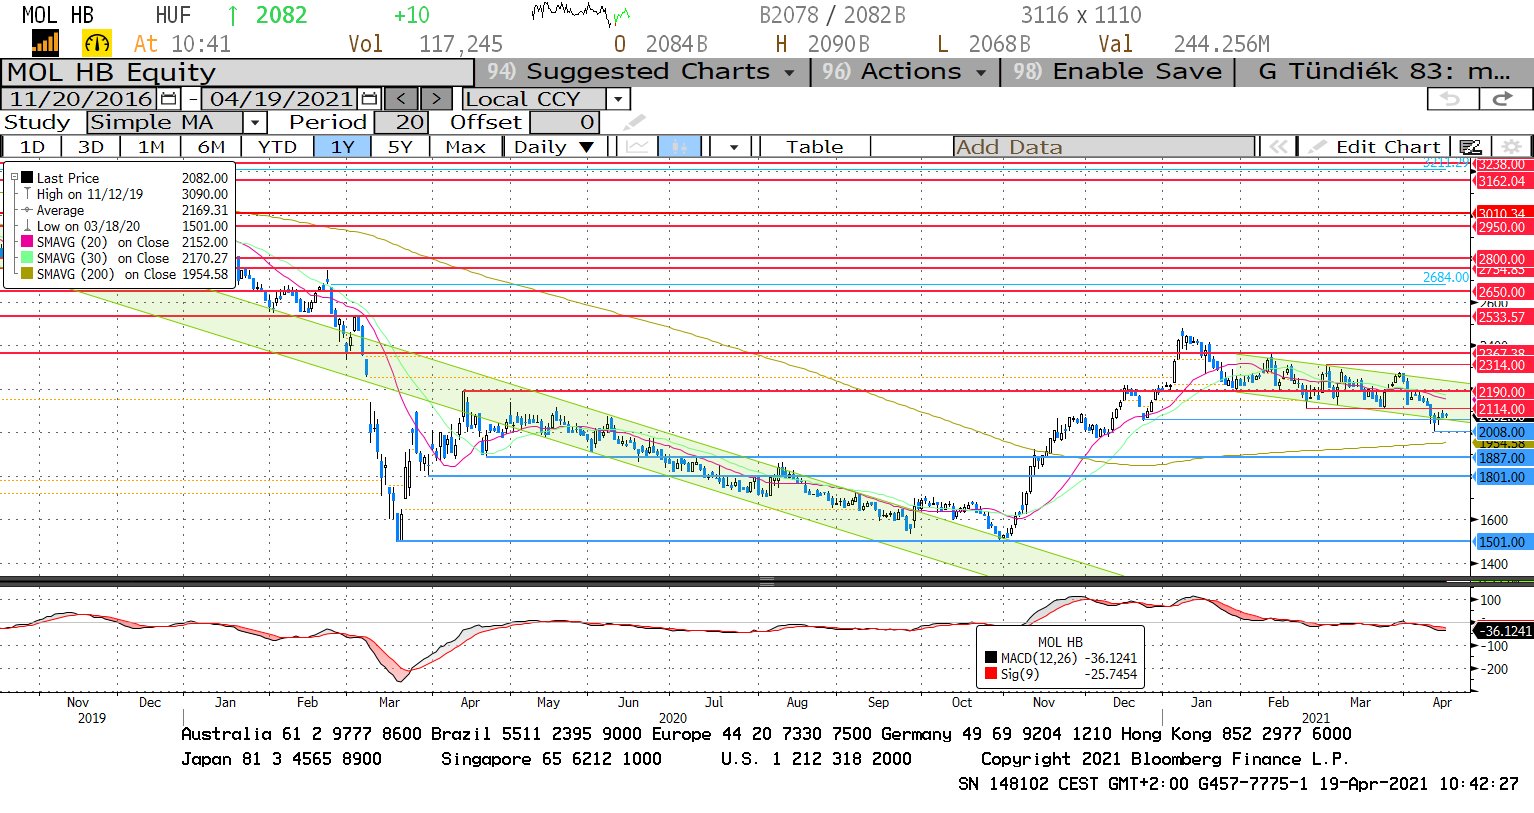1534x813 pixels.
Task: Click the panel divider handle above MACD
Action: tap(767, 581)
